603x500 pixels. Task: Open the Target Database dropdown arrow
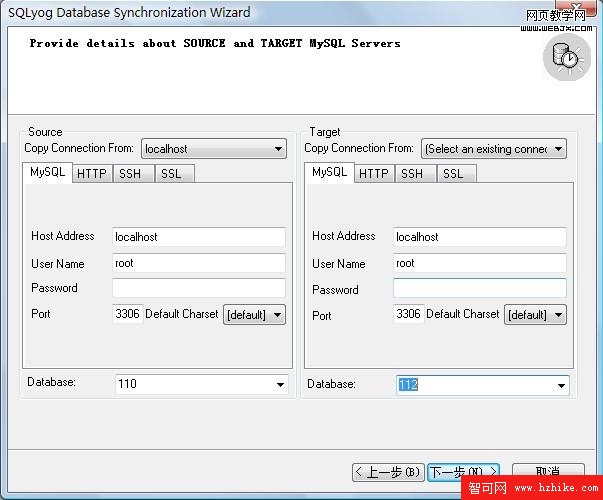coord(561,385)
